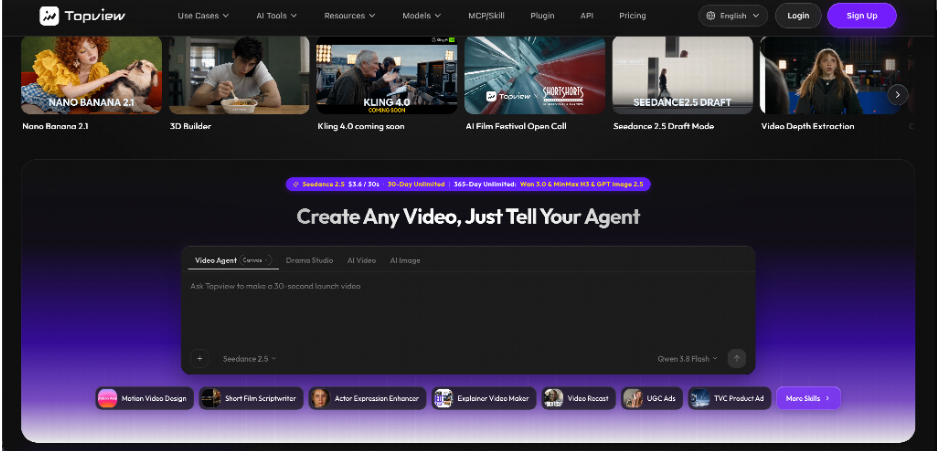
Task: Open the Seedance 2.5 model dropdown
Action: pyautogui.click(x=249, y=359)
